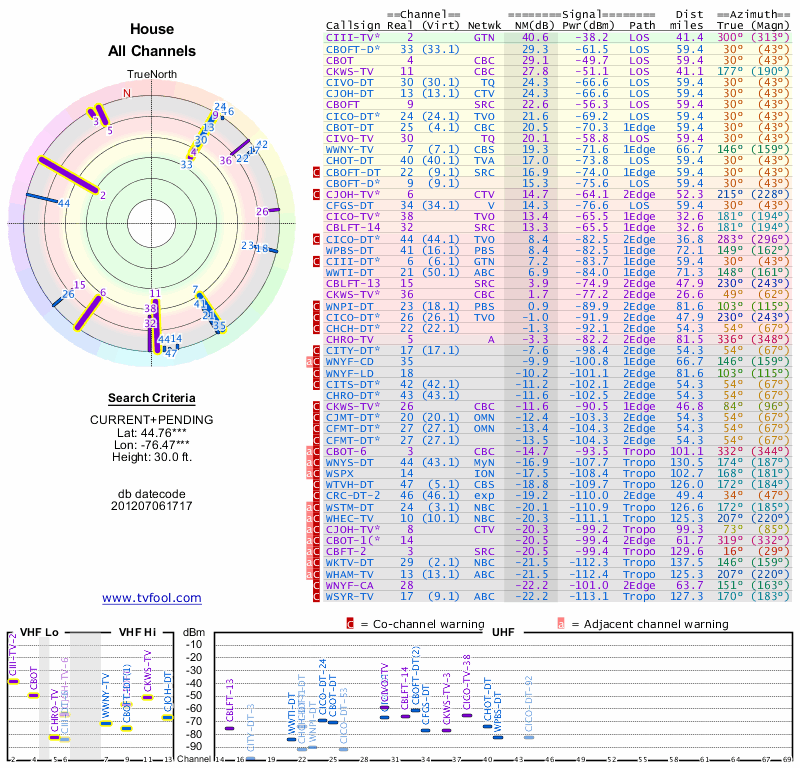Click the pink adjacent channel warning legend icon
Screen dimensions: 800x768
(x=562, y=624)
